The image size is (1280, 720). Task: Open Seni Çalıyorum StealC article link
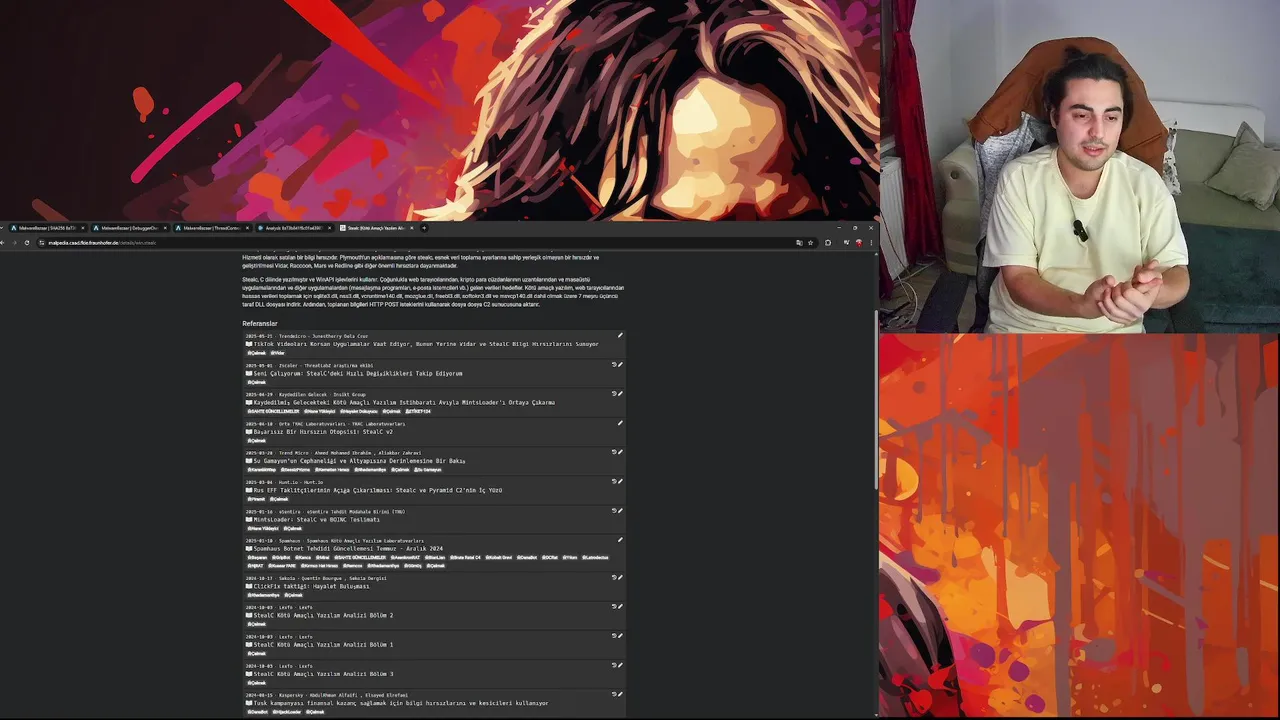[358, 373]
